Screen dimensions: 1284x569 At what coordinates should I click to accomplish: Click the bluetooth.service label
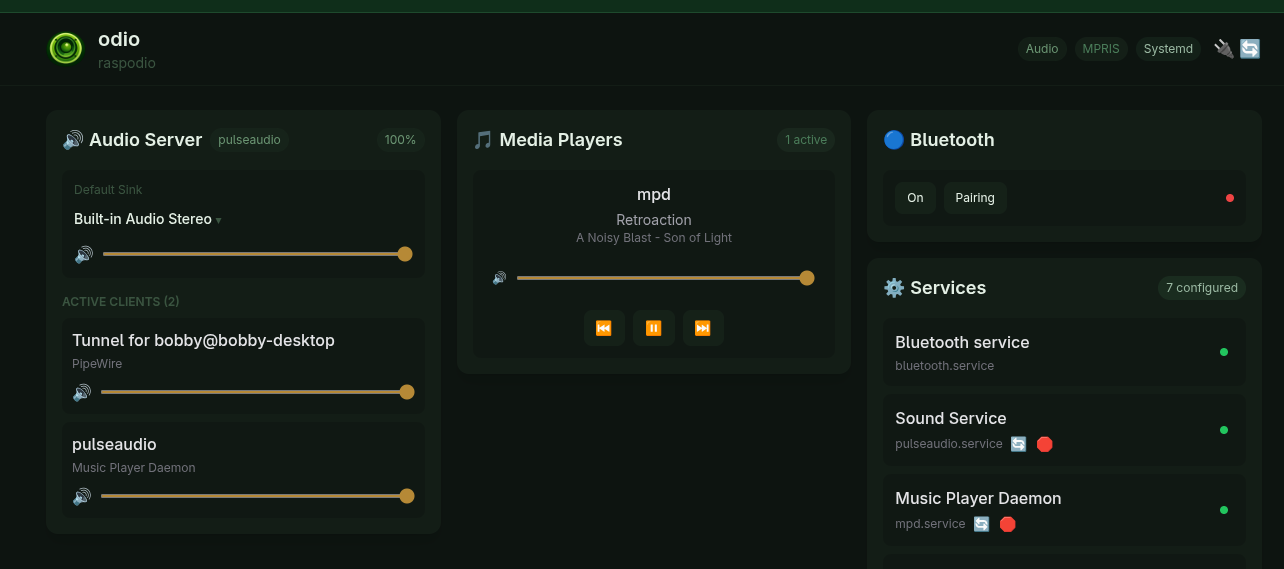(x=945, y=366)
